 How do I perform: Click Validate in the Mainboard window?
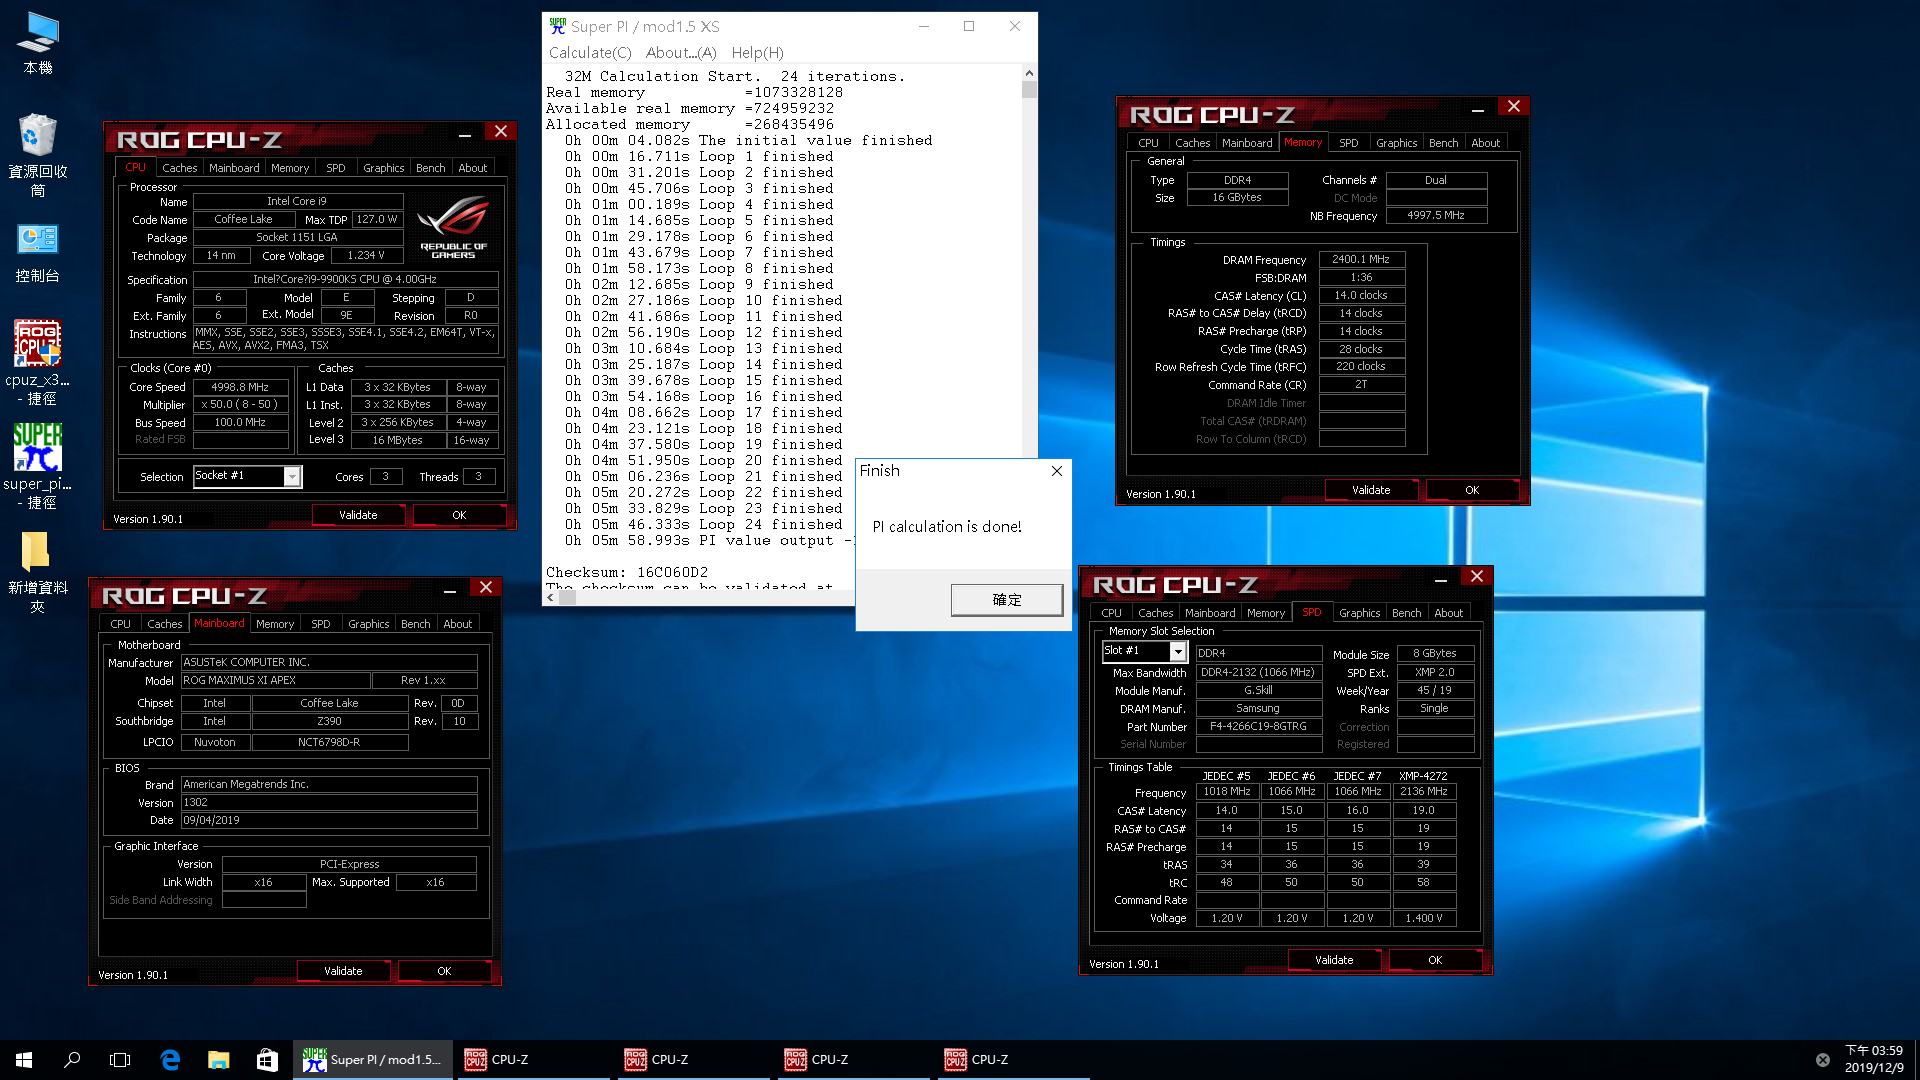pyautogui.click(x=343, y=971)
